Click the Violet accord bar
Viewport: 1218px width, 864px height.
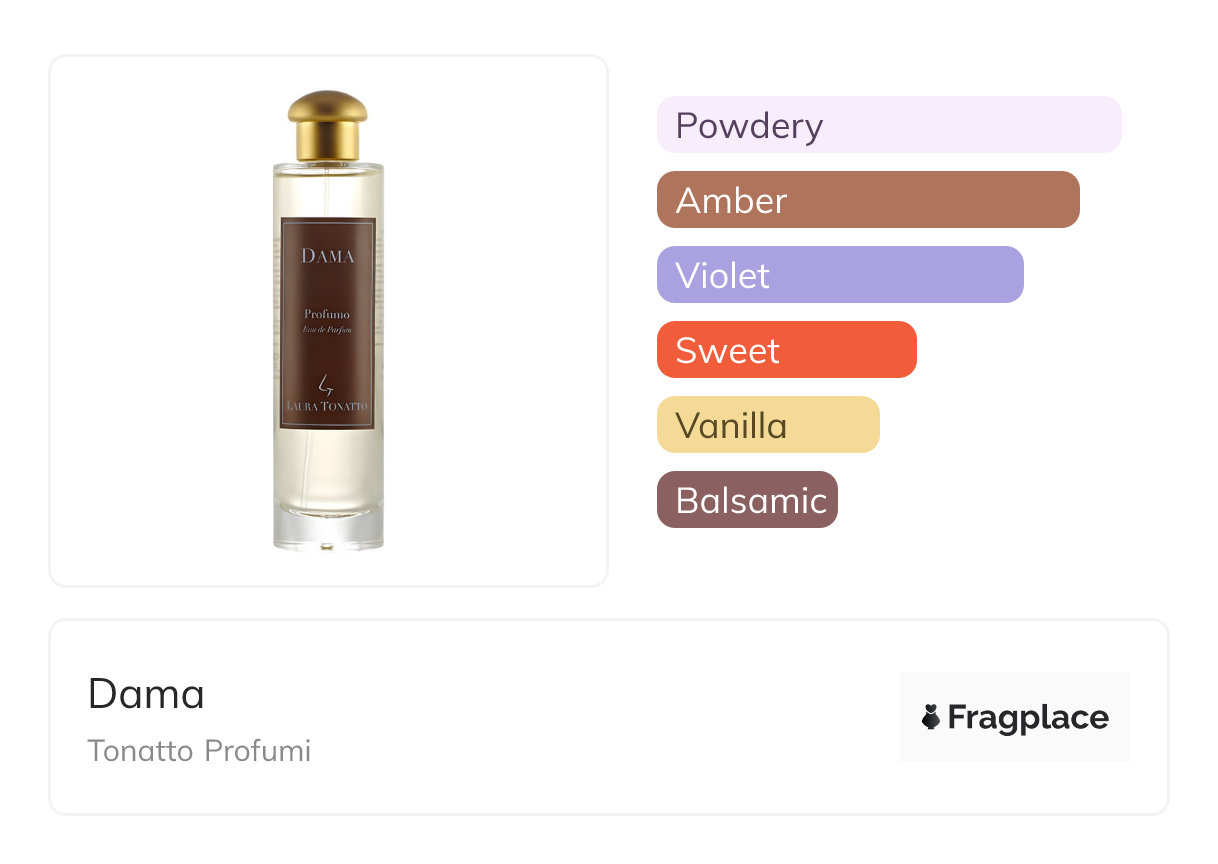[839, 275]
